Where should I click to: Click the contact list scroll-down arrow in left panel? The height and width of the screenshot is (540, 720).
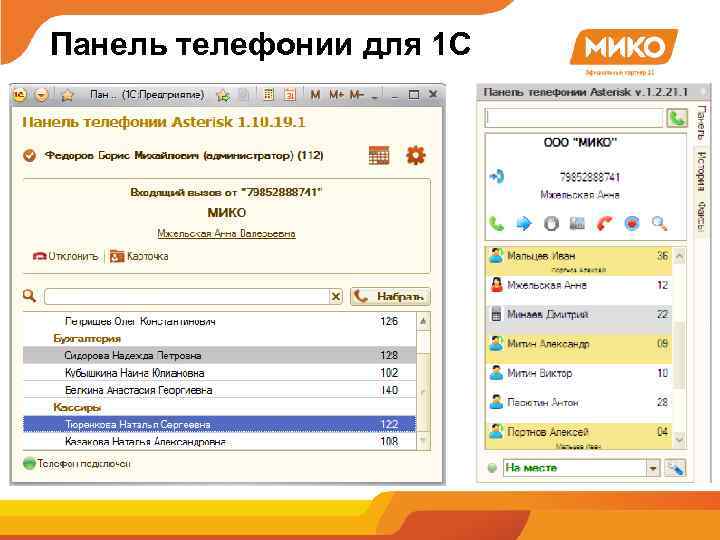[x=423, y=441]
